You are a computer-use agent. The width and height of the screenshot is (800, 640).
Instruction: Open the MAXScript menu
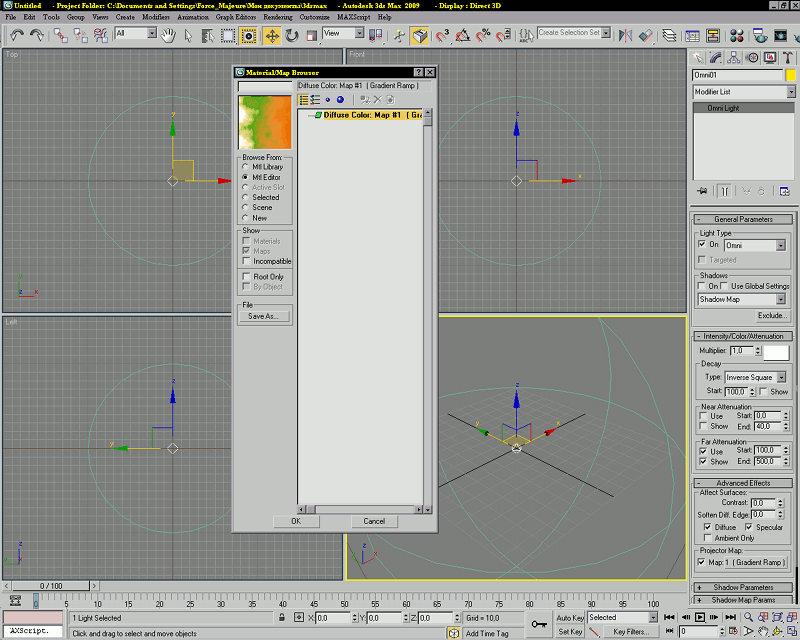[x=354, y=17]
